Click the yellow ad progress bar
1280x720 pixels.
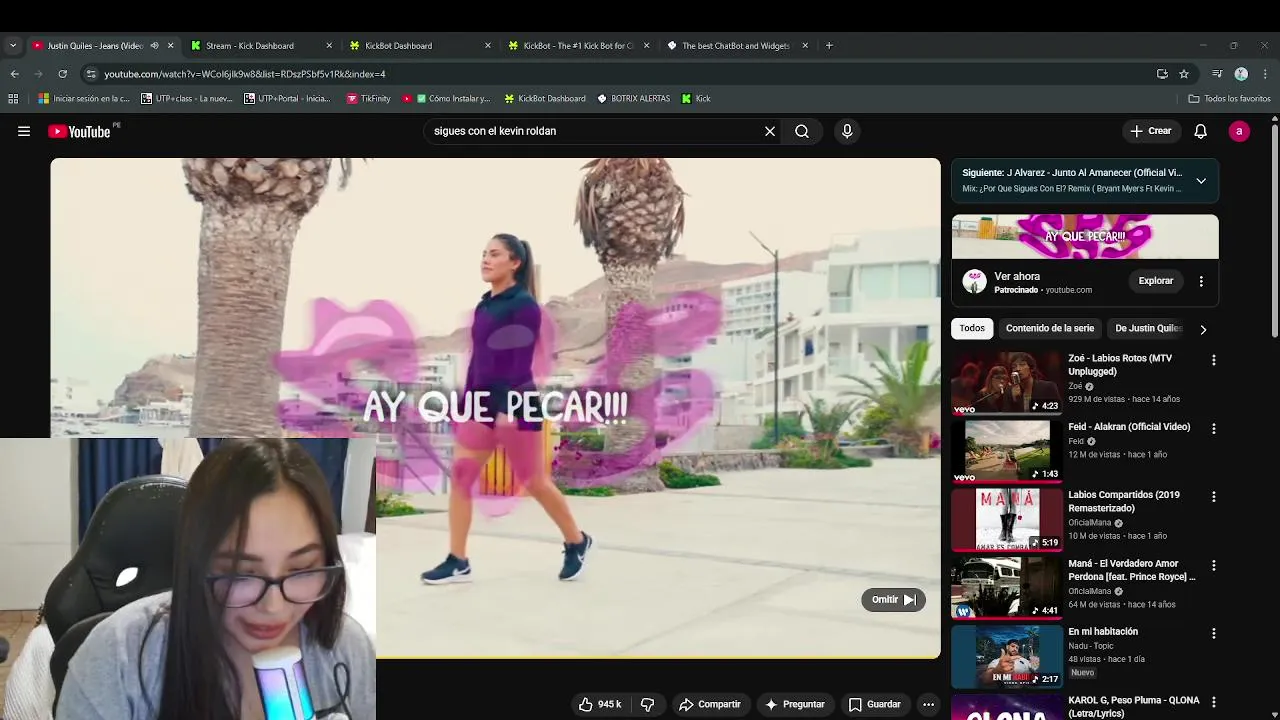click(658, 657)
